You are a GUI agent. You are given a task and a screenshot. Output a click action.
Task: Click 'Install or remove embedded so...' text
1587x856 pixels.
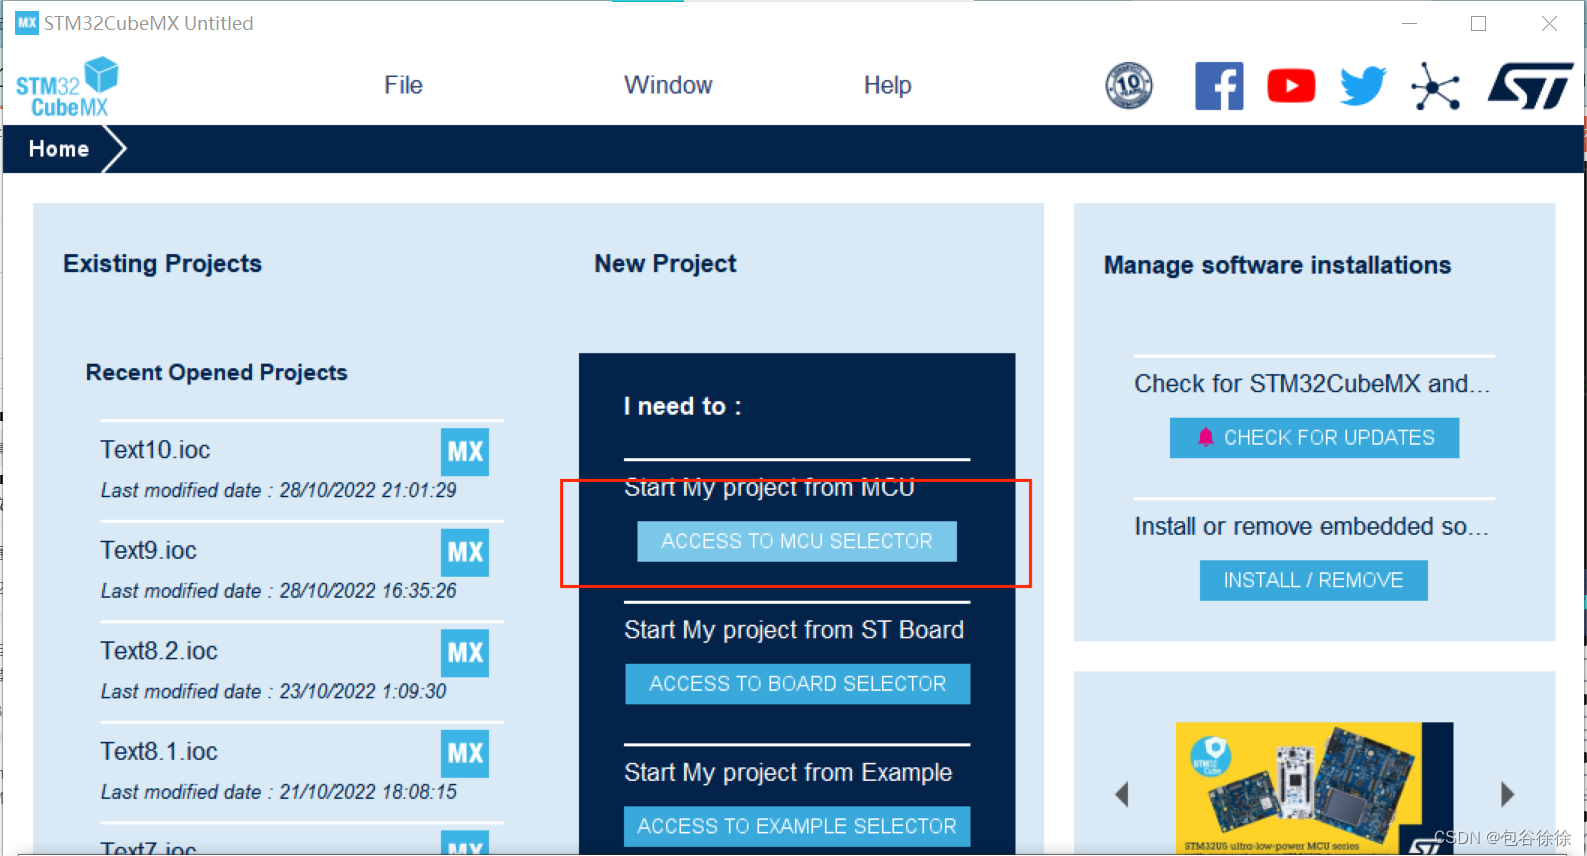click(1312, 527)
